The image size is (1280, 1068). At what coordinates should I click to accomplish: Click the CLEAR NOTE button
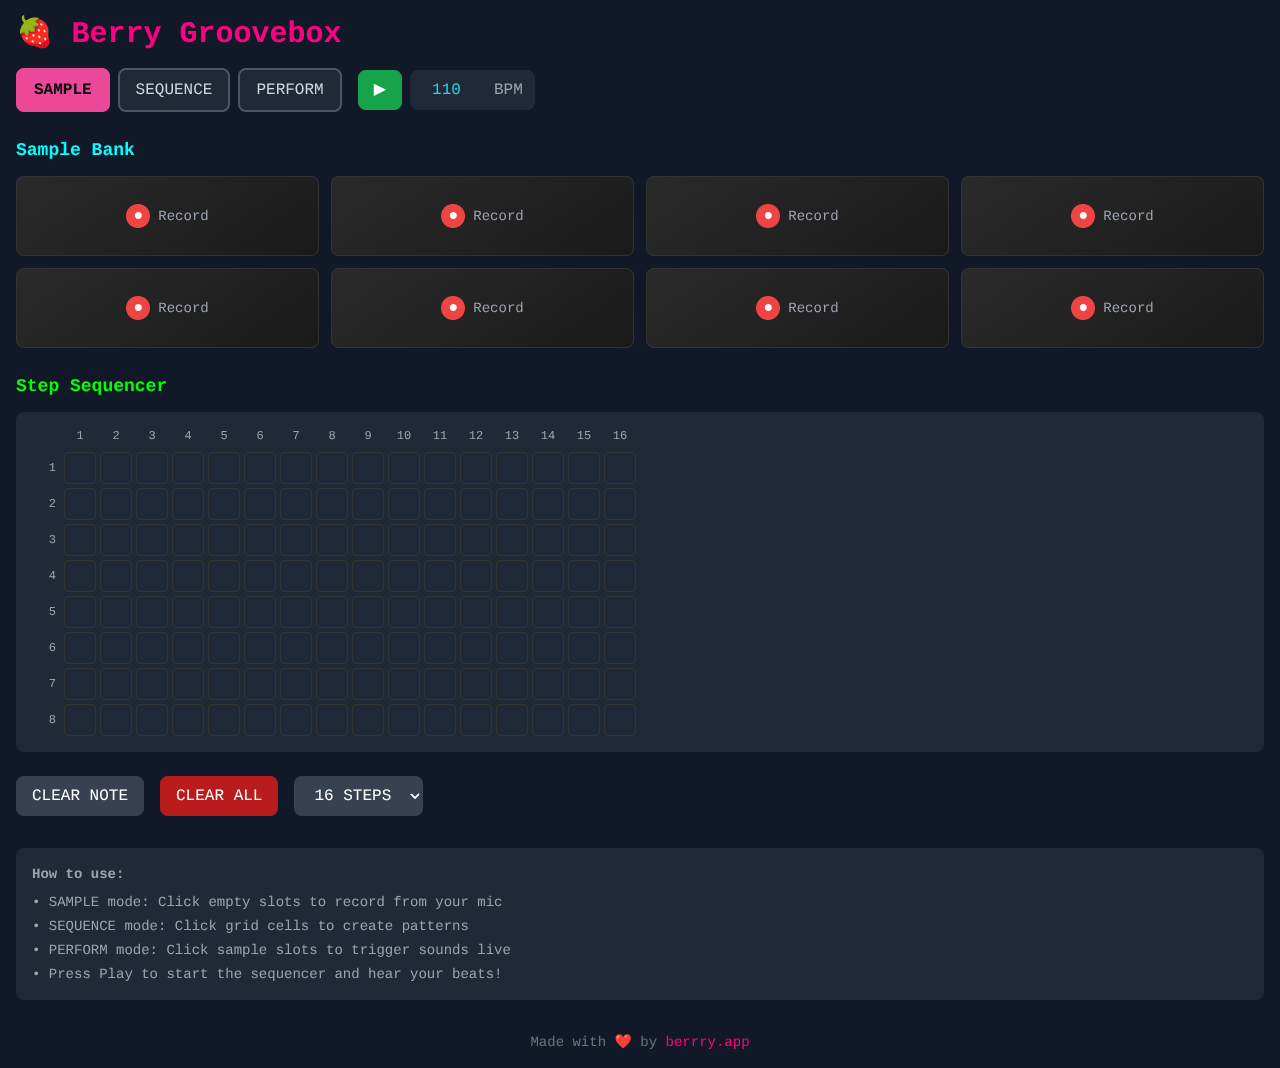tap(80, 796)
